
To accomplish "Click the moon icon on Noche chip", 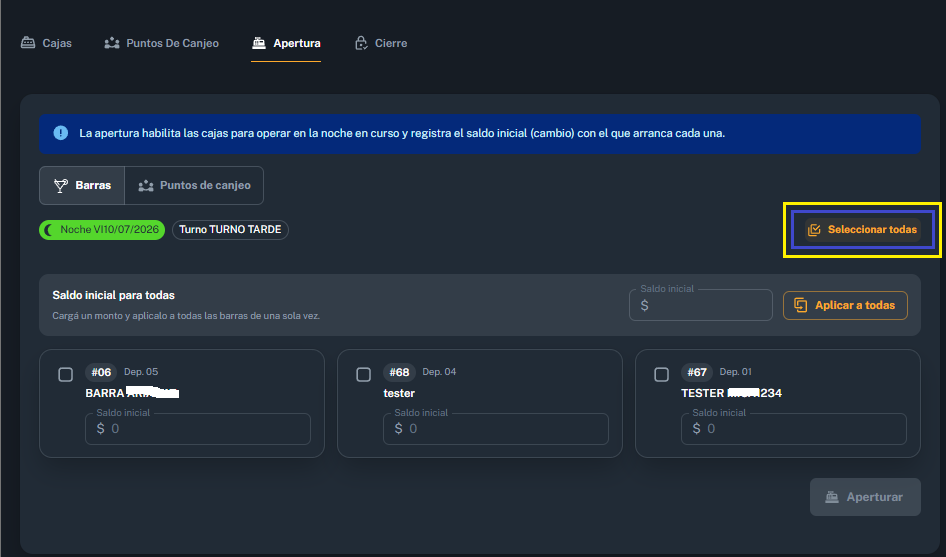I will [x=49, y=229].
